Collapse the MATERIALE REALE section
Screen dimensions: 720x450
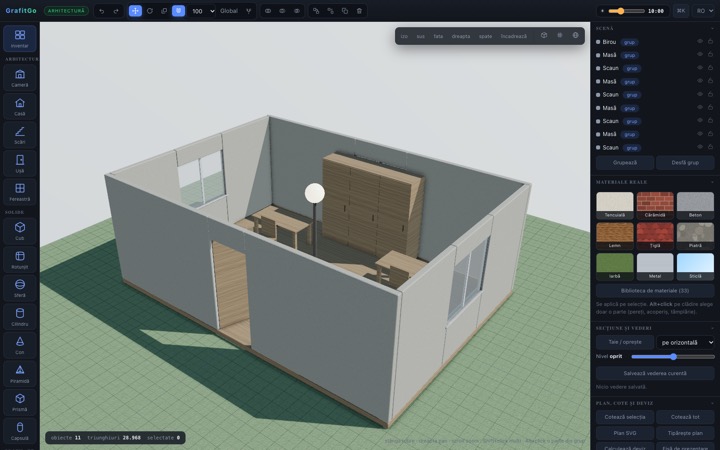[x=712, y=182]
